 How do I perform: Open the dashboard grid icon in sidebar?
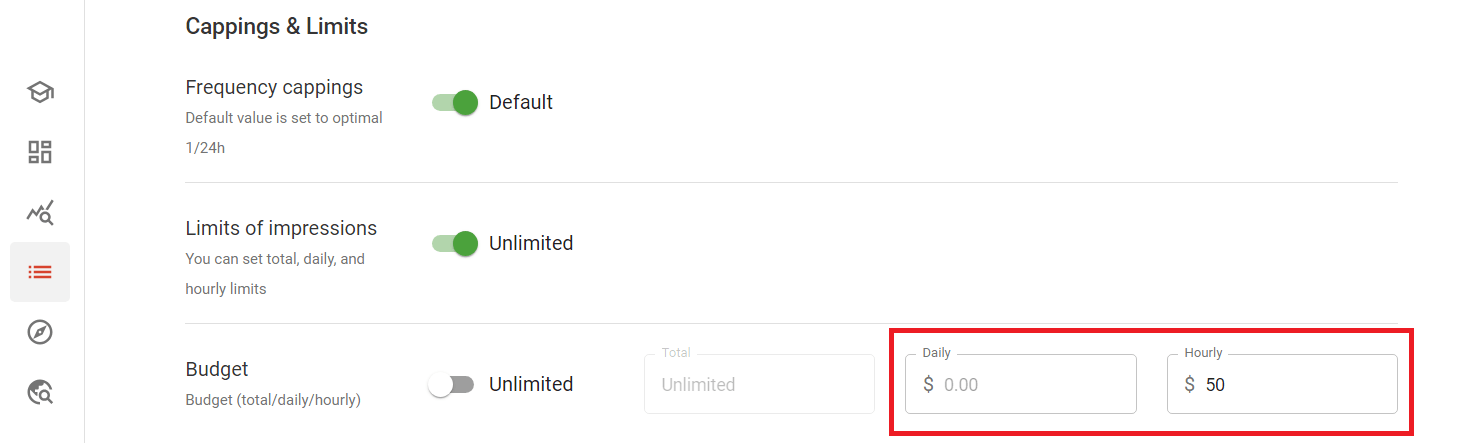[x=40, y=152]
